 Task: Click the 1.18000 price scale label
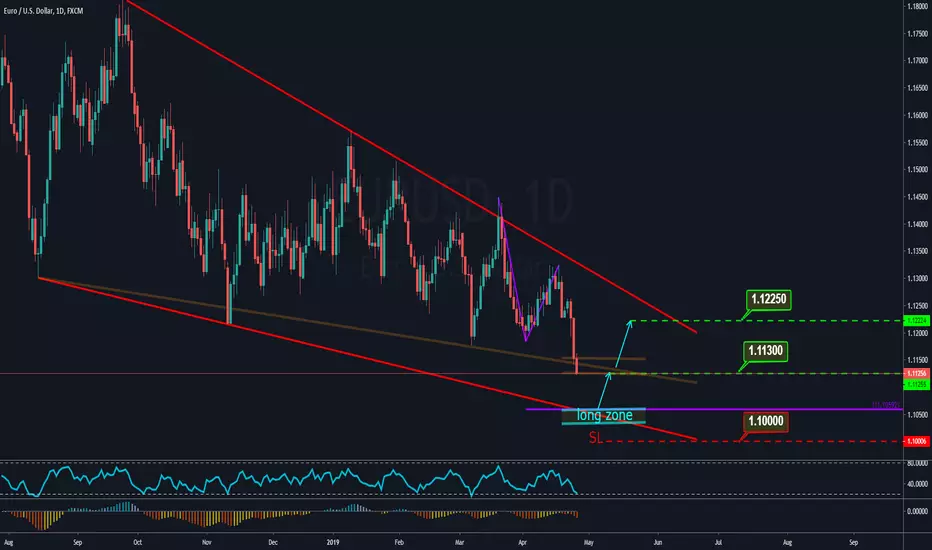click(917, 7)
